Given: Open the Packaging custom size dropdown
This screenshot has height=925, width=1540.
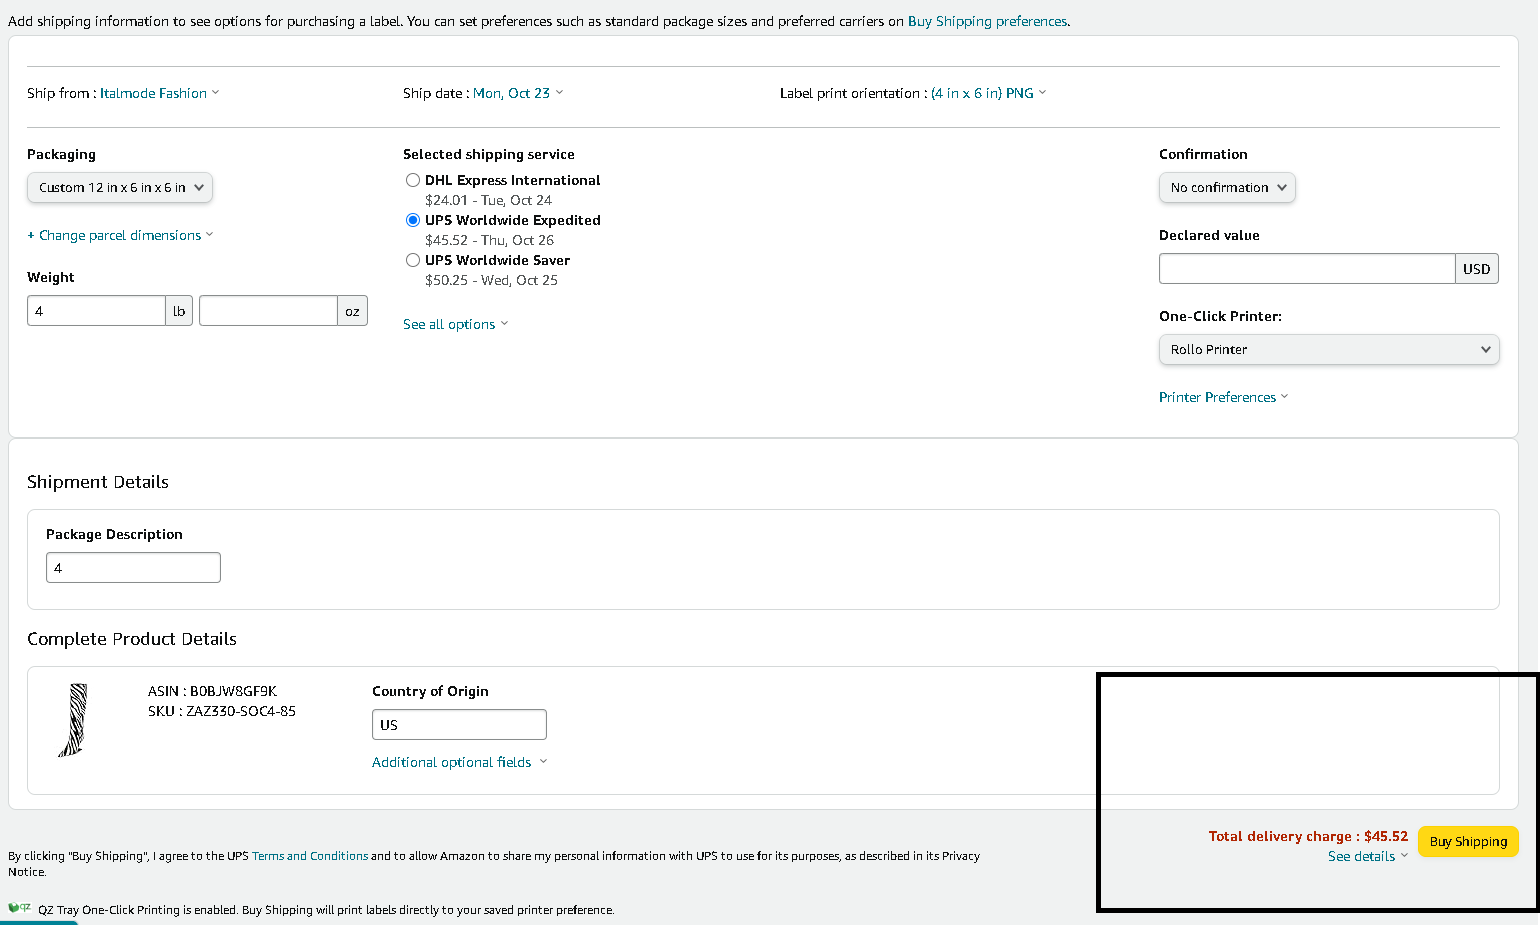Looking at the screenshot, I should pos(120,187).
